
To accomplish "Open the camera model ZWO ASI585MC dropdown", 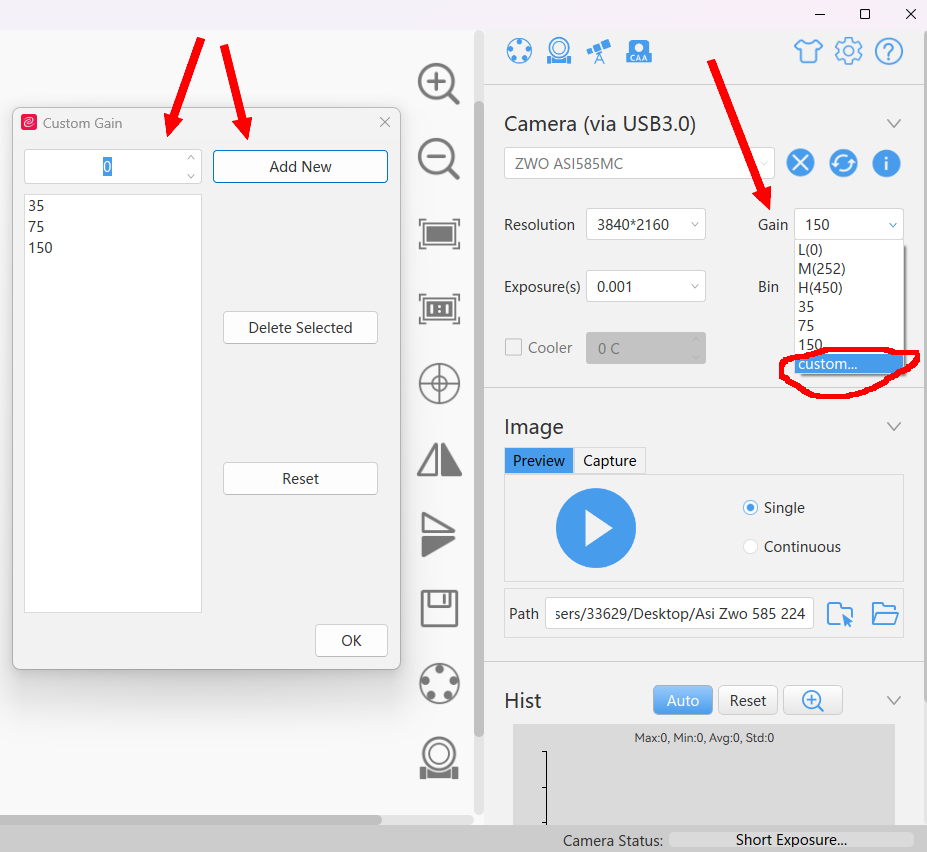I will pos(639,163).
